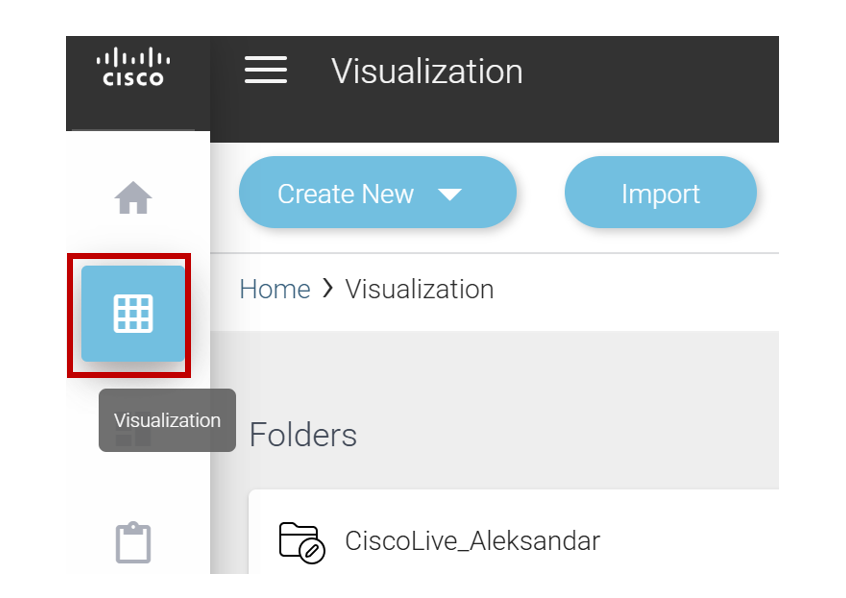Screen dimensions: 846x598
Task: Click the CiscoLive_Aleksandar folder icon
Action: (x=300, y=541)
